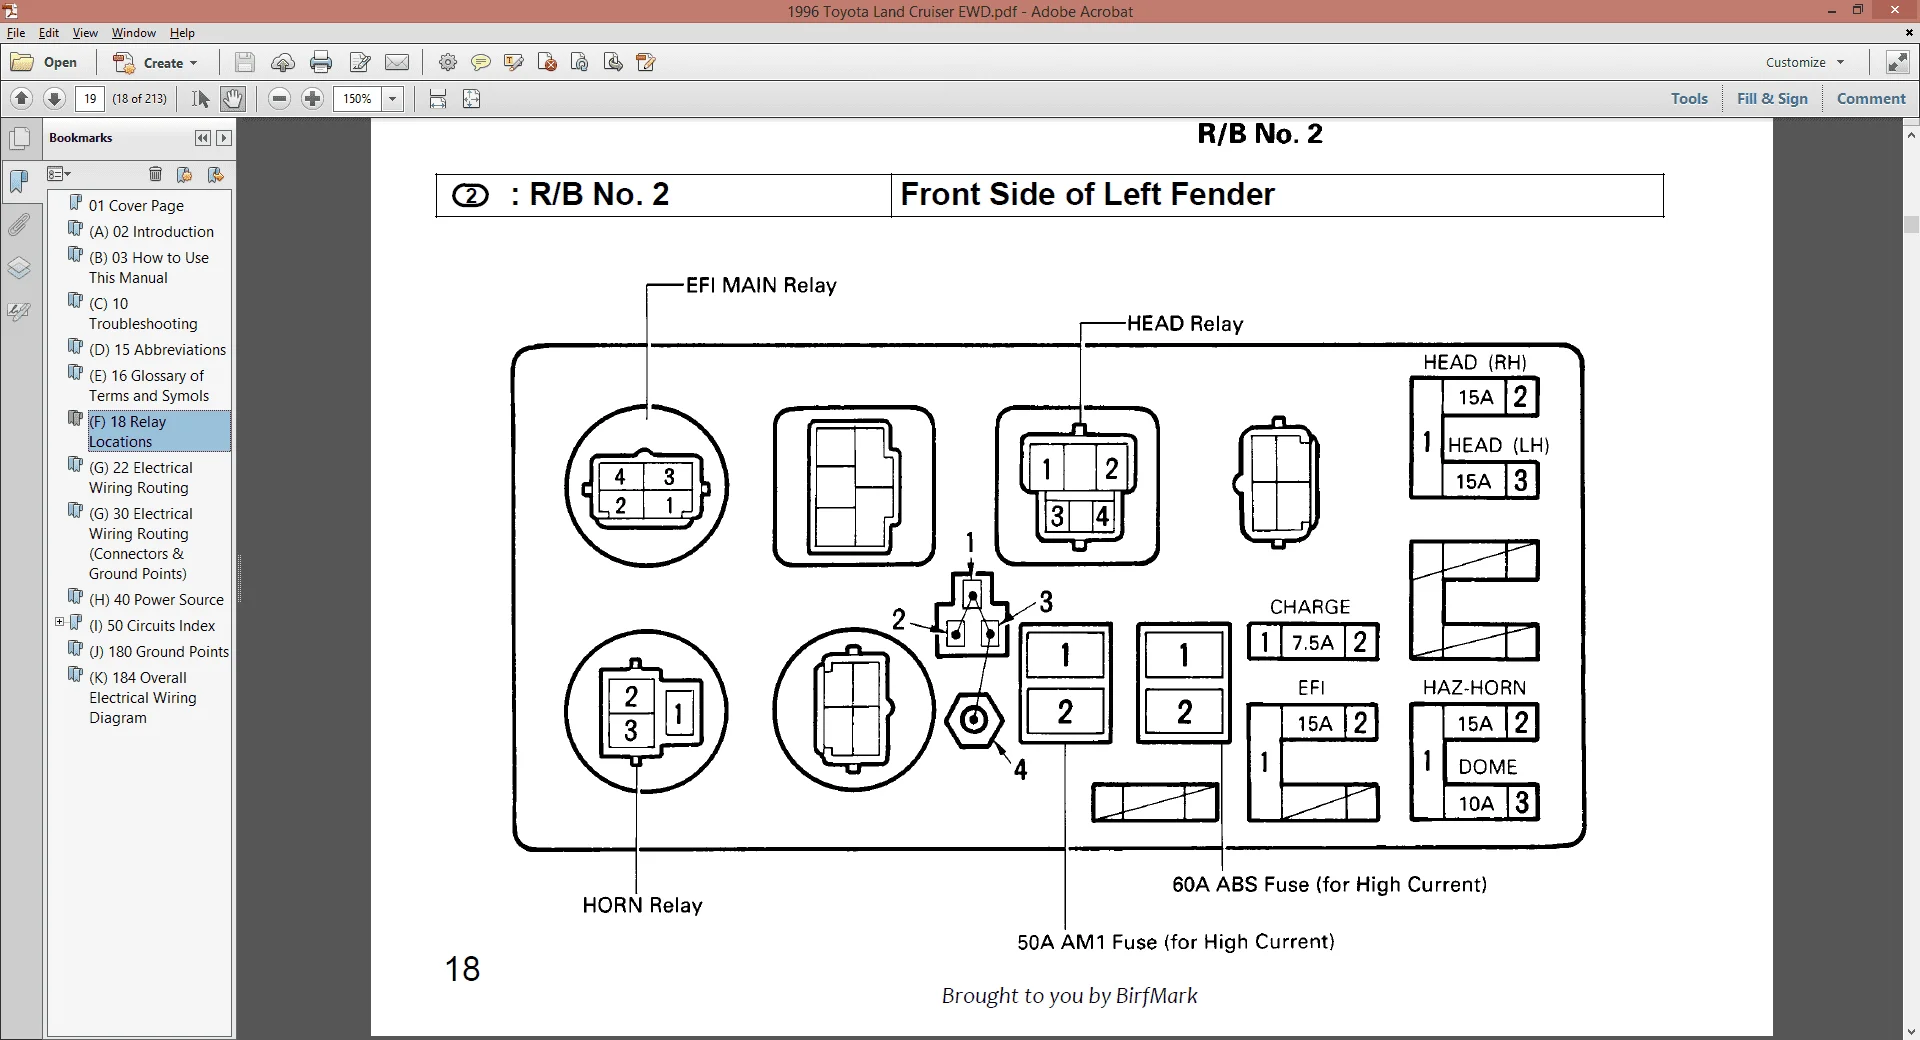Viewport: 1920px width, 1040px height.
Task: Open the Attachments panel paperclip
Action: pyautogui.click(x=19, y=225)
